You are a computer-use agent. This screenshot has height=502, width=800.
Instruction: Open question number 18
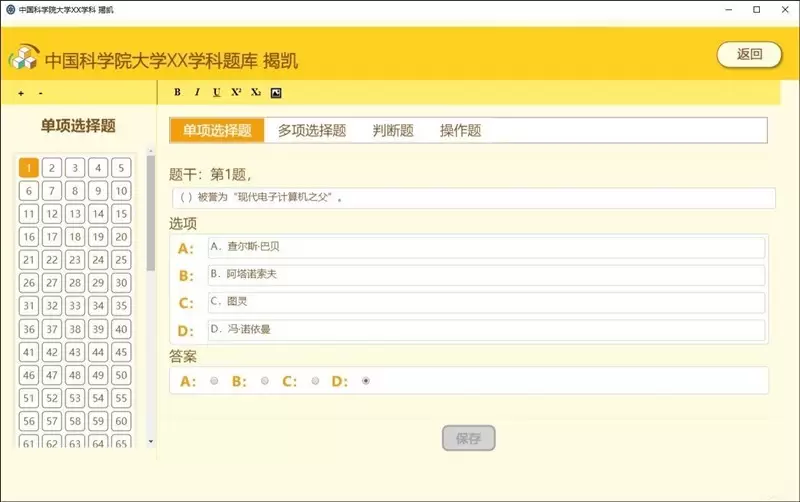75,237
